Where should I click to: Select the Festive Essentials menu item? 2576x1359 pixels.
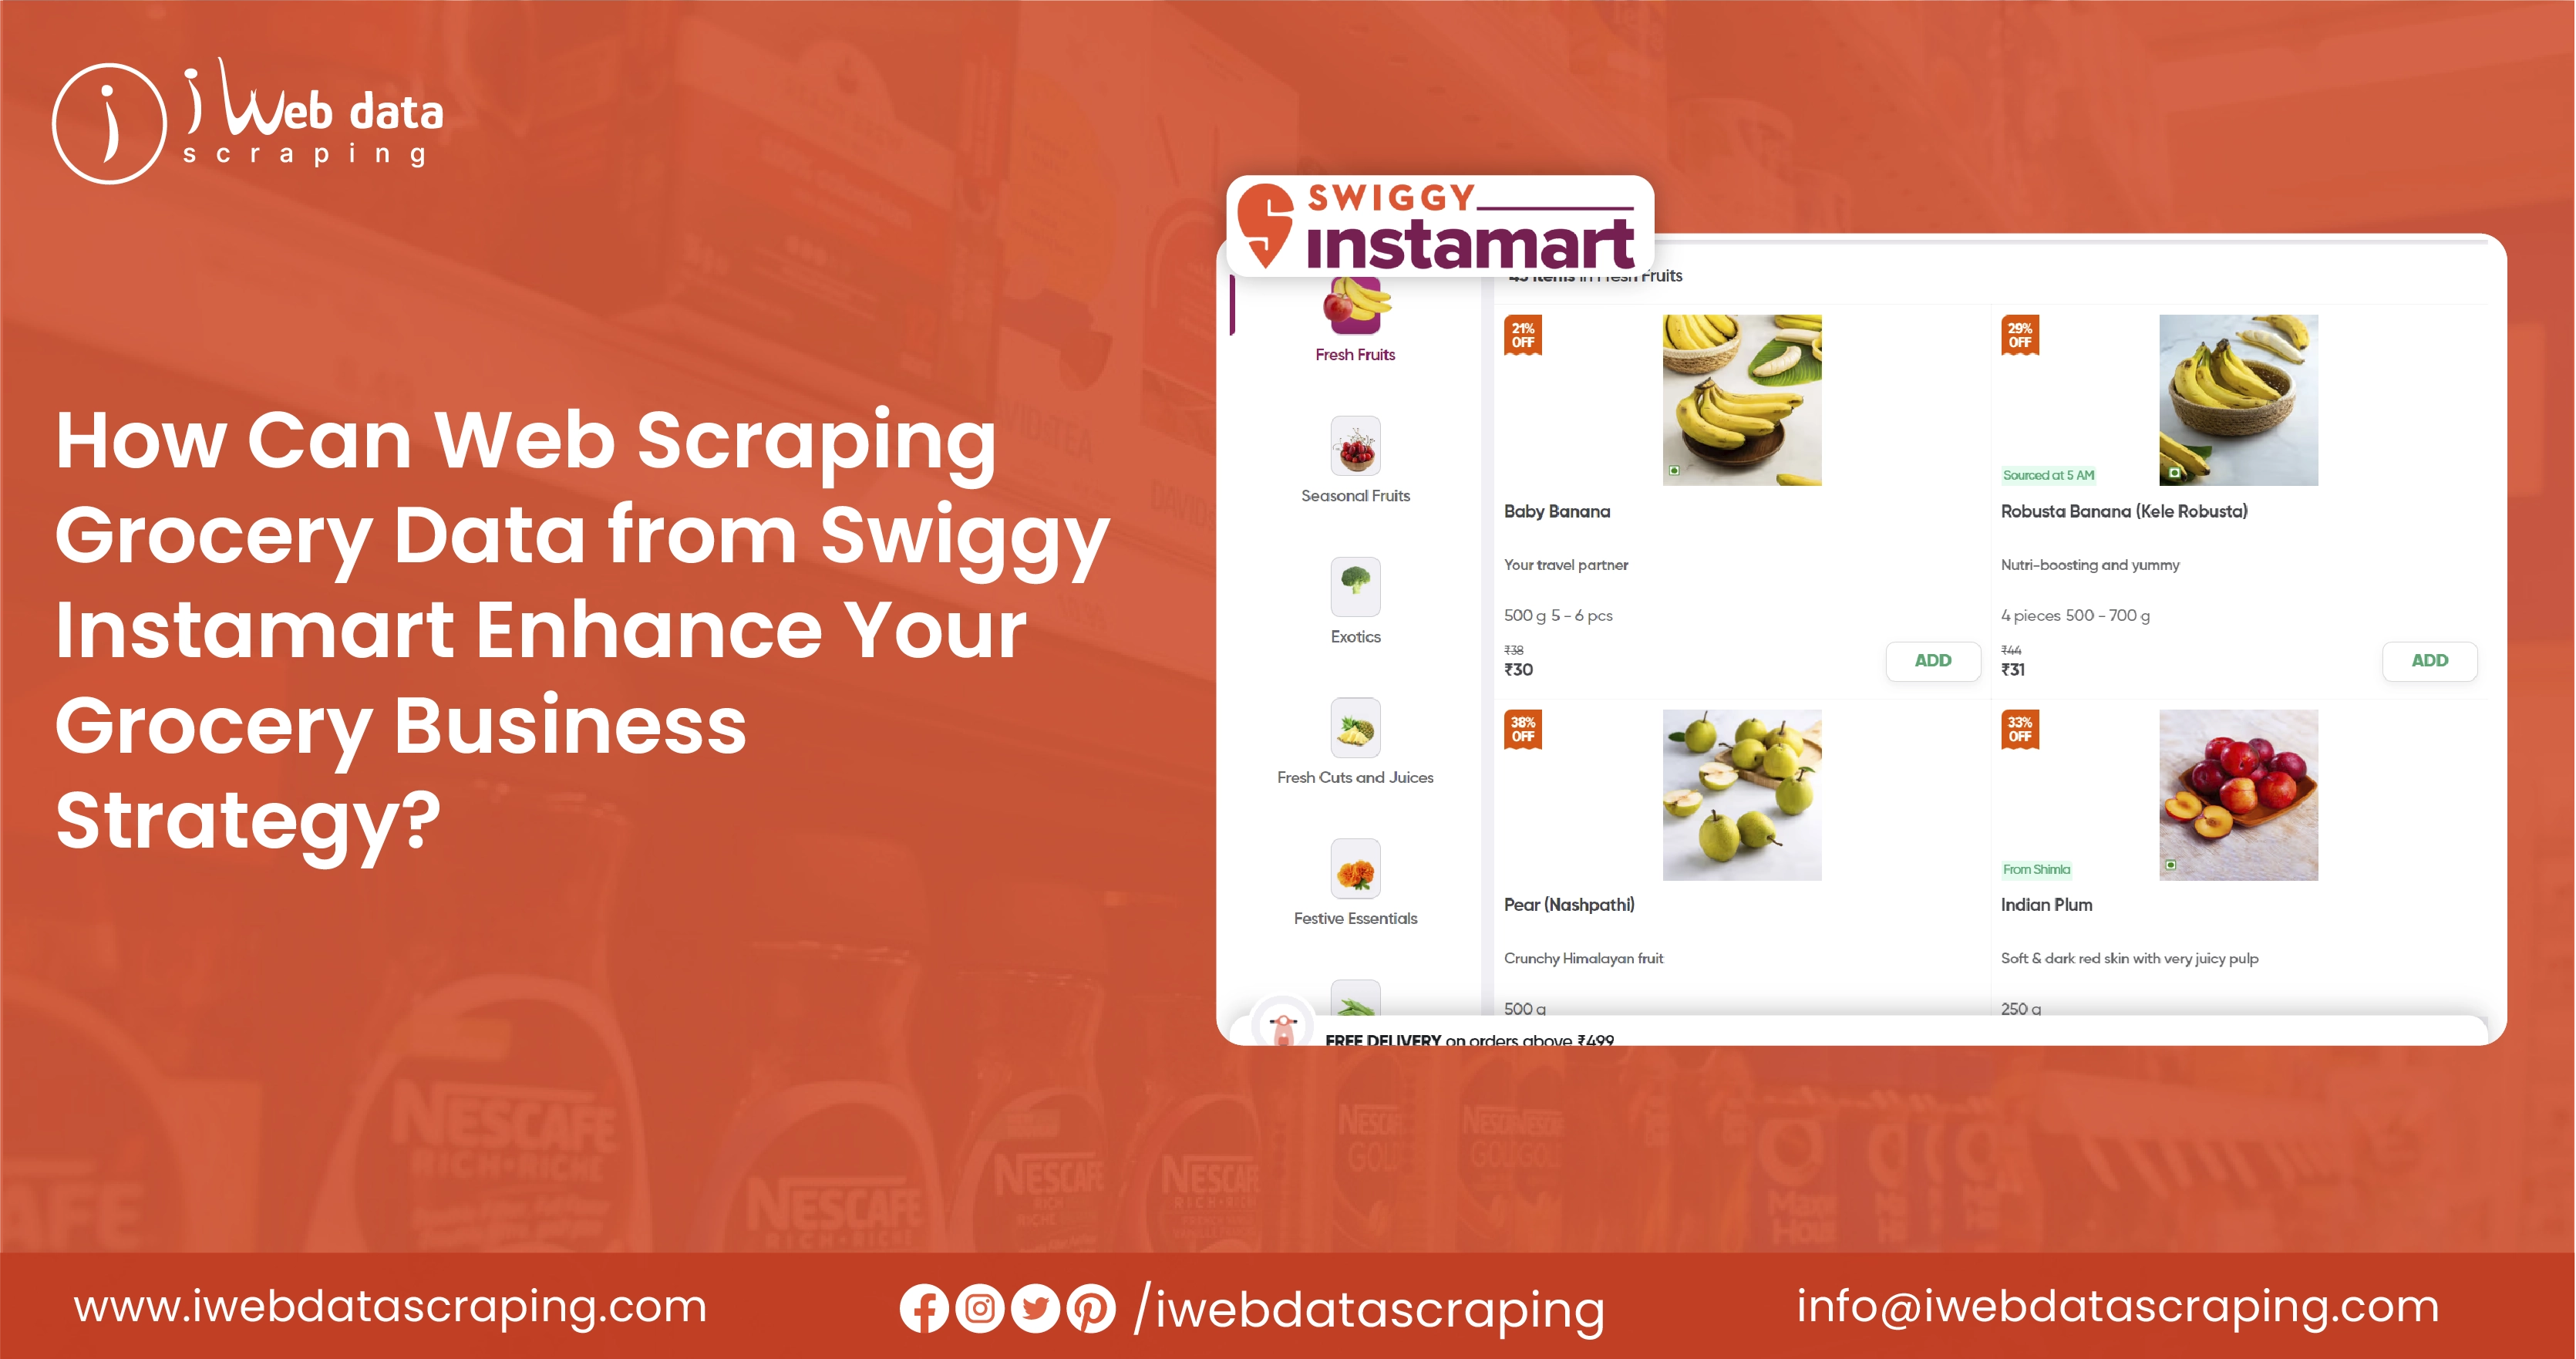(x=1351, y=889)
